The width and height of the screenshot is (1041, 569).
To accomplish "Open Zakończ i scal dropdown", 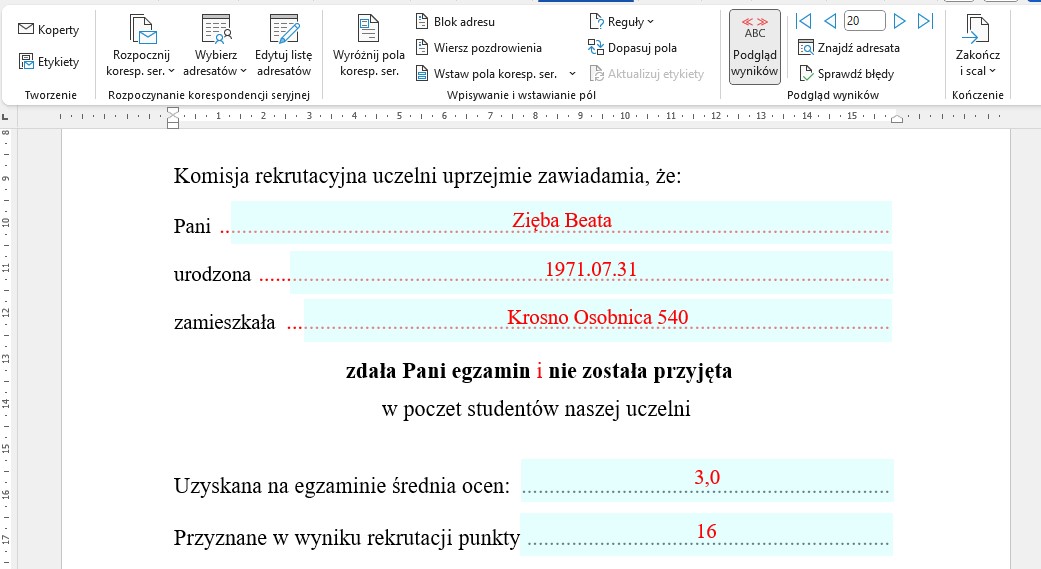I will click(977, 71).
